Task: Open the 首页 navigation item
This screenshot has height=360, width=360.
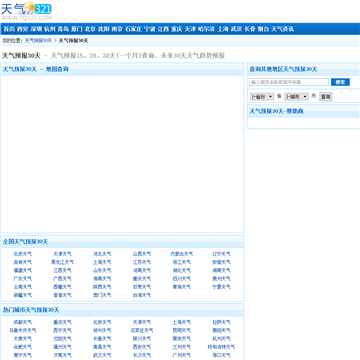Action: click(x=9, y=29)
